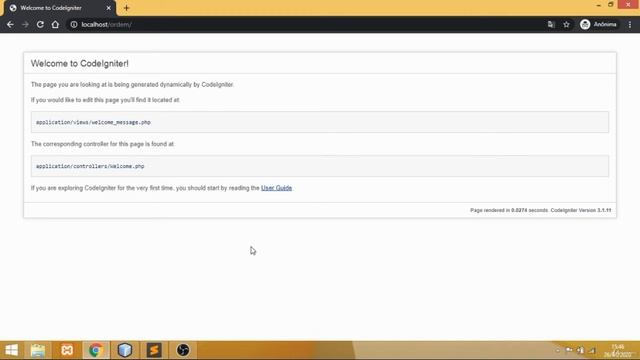Click the application/controllers/Welcome.php path
This screenshot has width=640, height=360.
point(90,166)
